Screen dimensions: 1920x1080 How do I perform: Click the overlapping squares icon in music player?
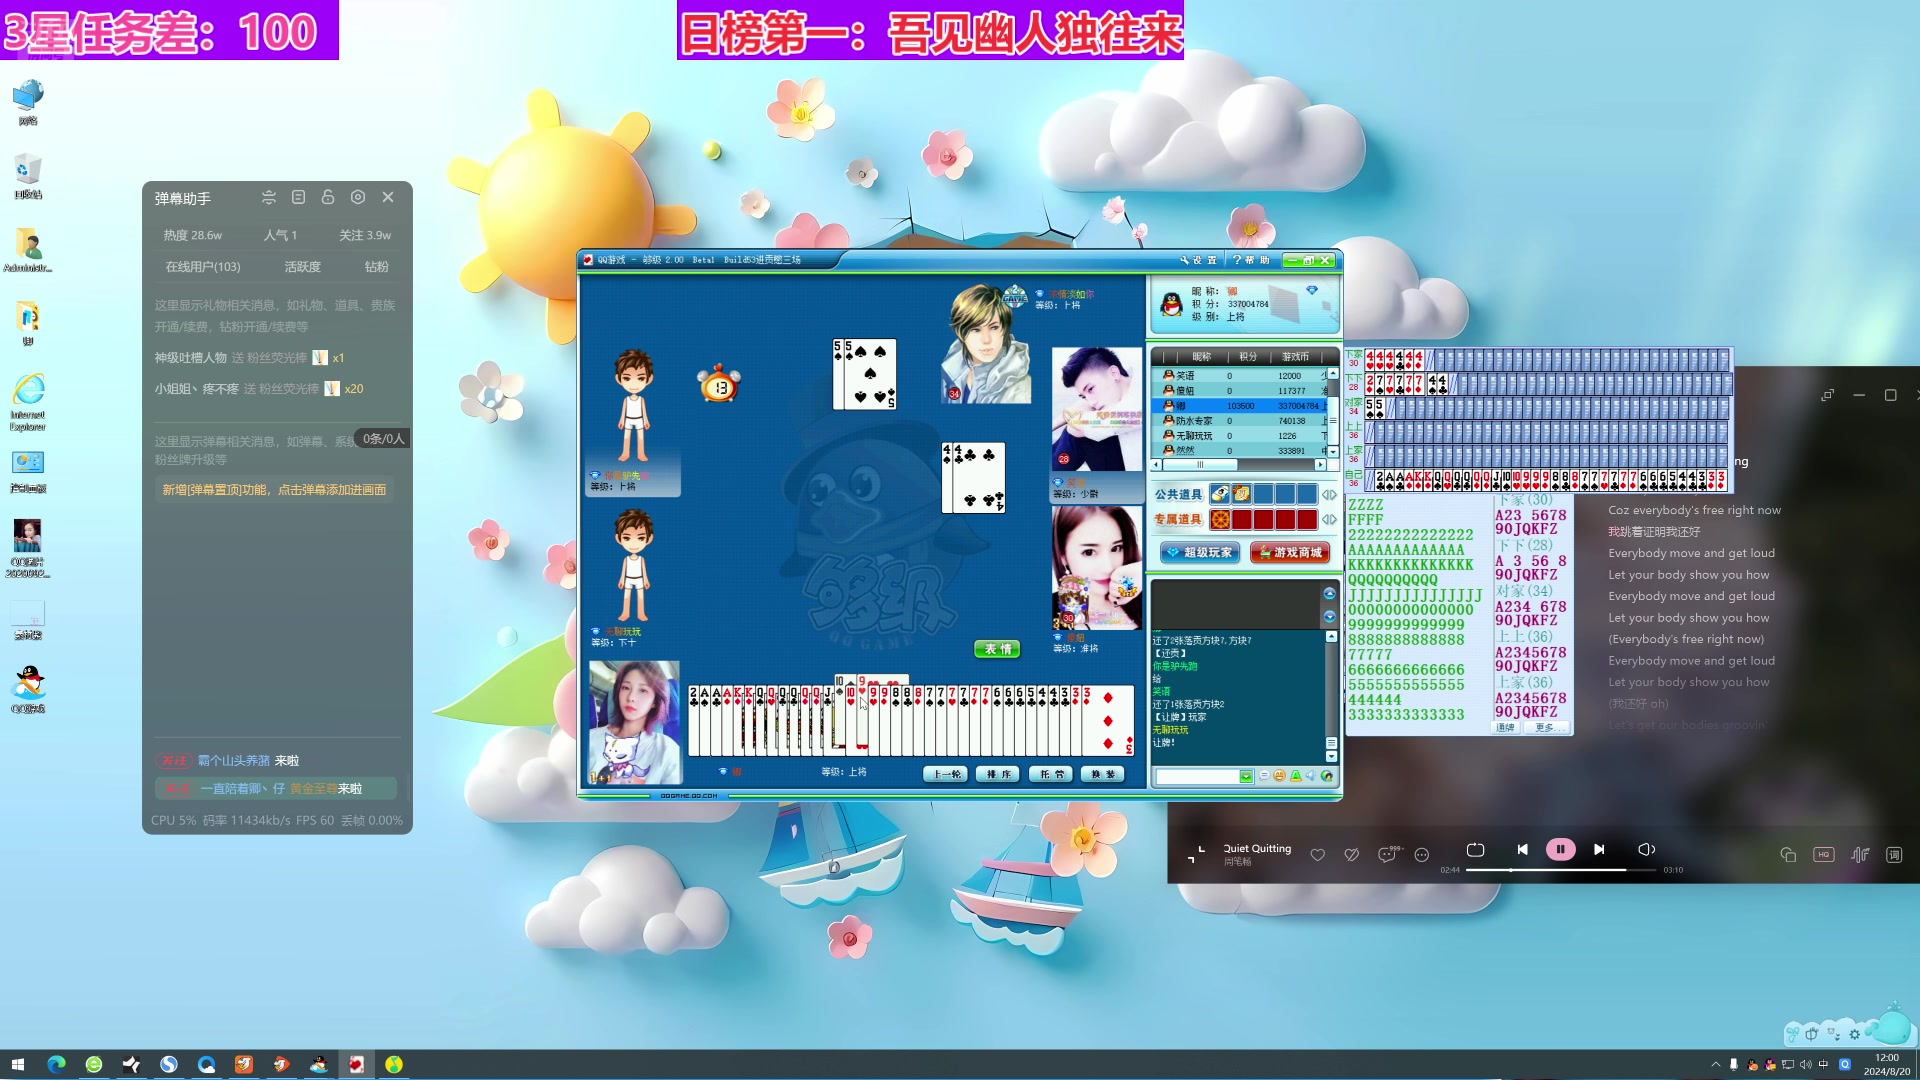[x=1788, y=855]
